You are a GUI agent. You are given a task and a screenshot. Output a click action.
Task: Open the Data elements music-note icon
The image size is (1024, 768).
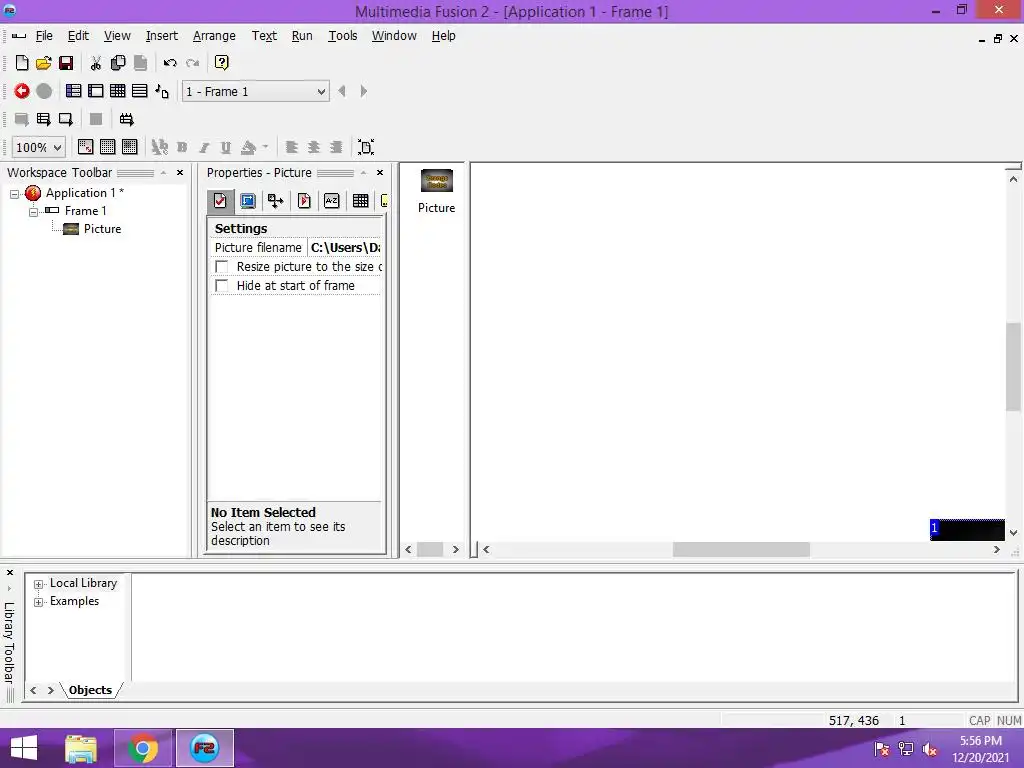coord(162,91)
